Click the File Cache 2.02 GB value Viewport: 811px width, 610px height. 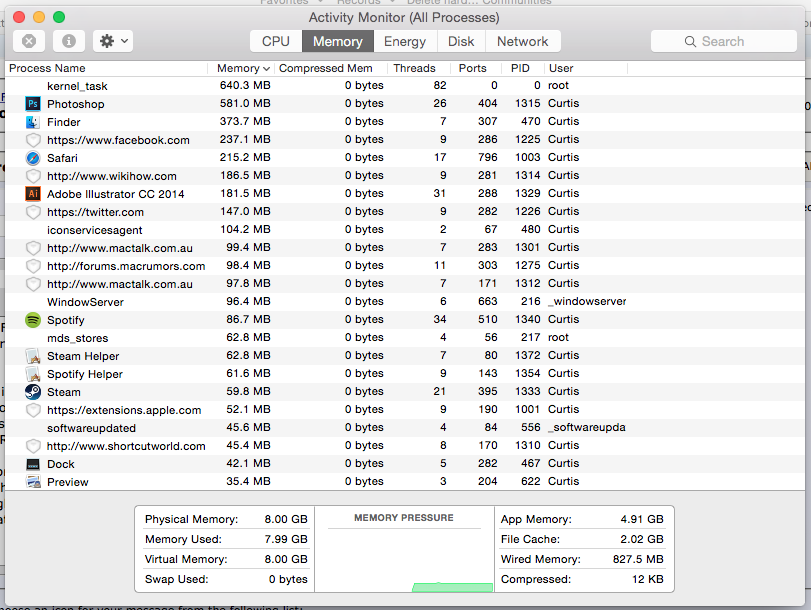point(642,539)
